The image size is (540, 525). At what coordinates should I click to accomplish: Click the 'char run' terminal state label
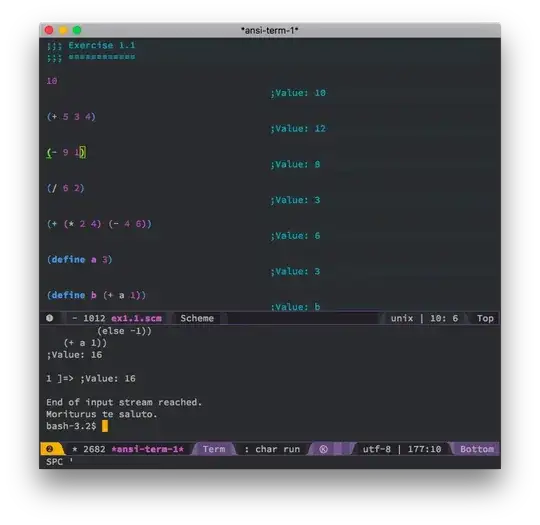pos(277,449)
